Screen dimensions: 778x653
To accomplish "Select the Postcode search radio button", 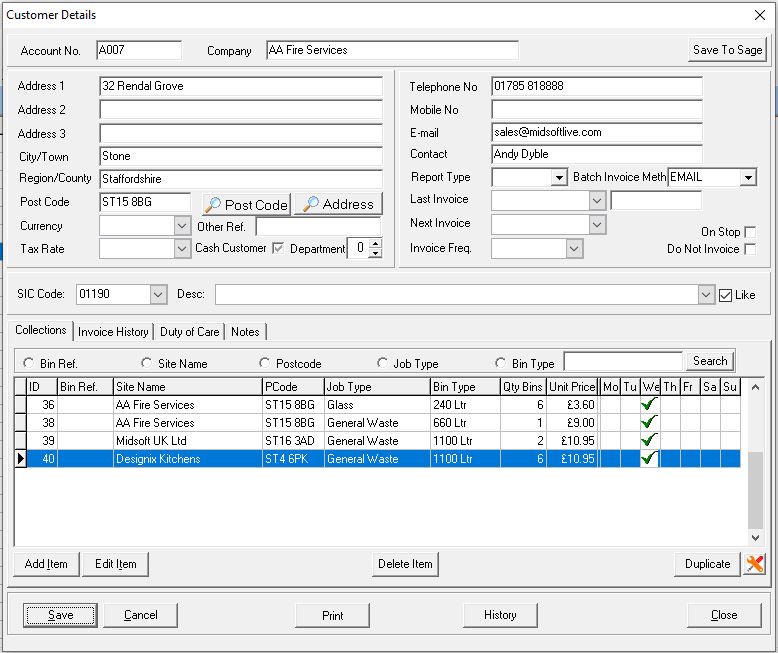I will 264,363.
